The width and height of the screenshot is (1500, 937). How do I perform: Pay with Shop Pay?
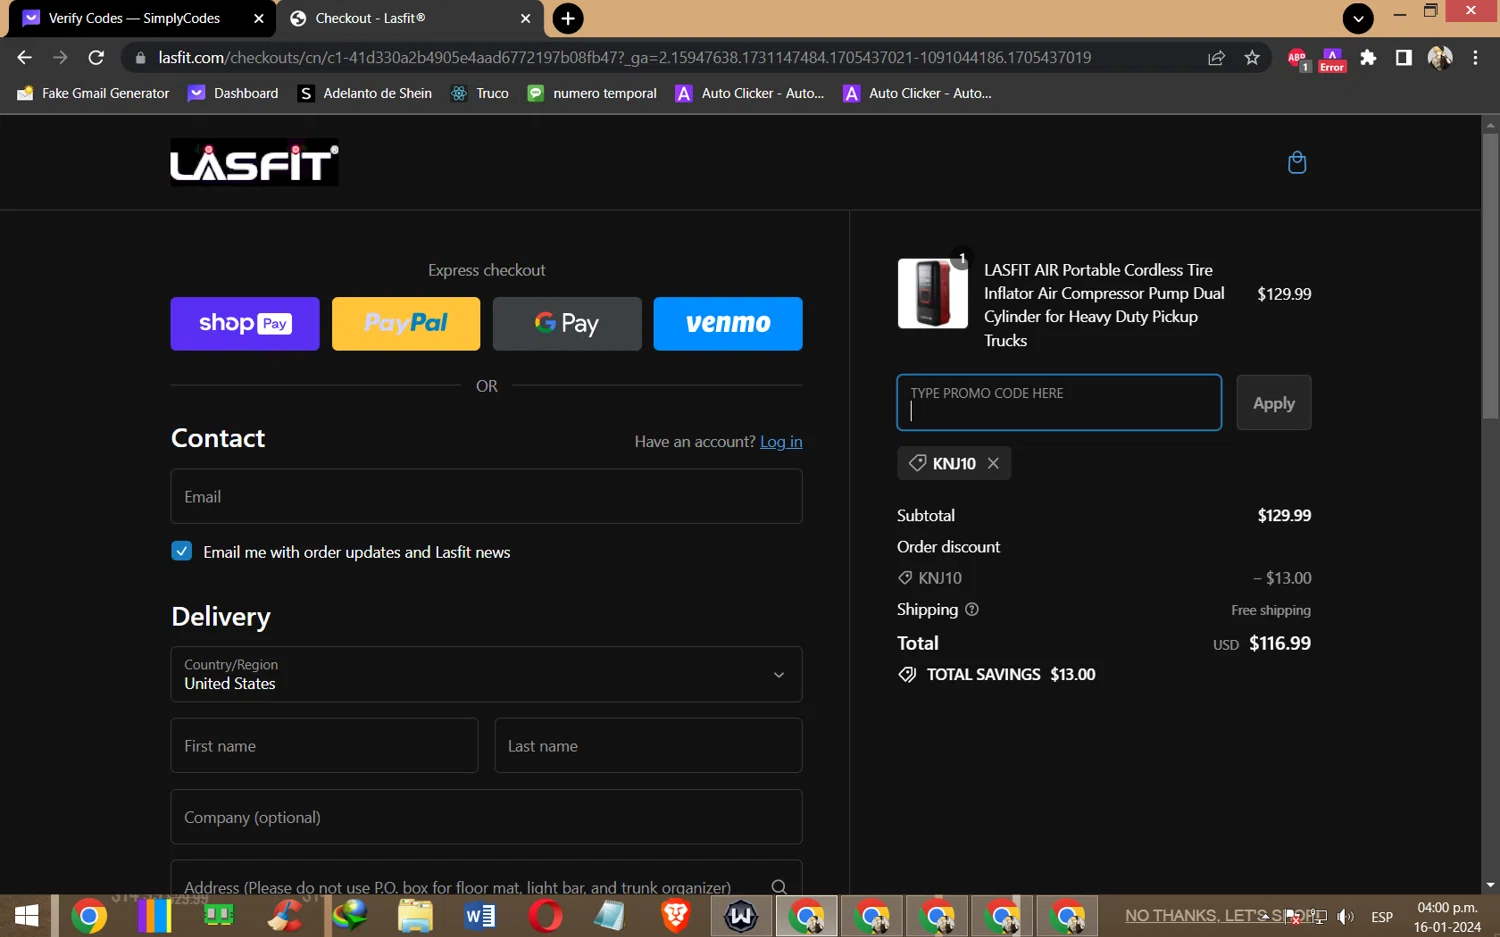point(245,323)
